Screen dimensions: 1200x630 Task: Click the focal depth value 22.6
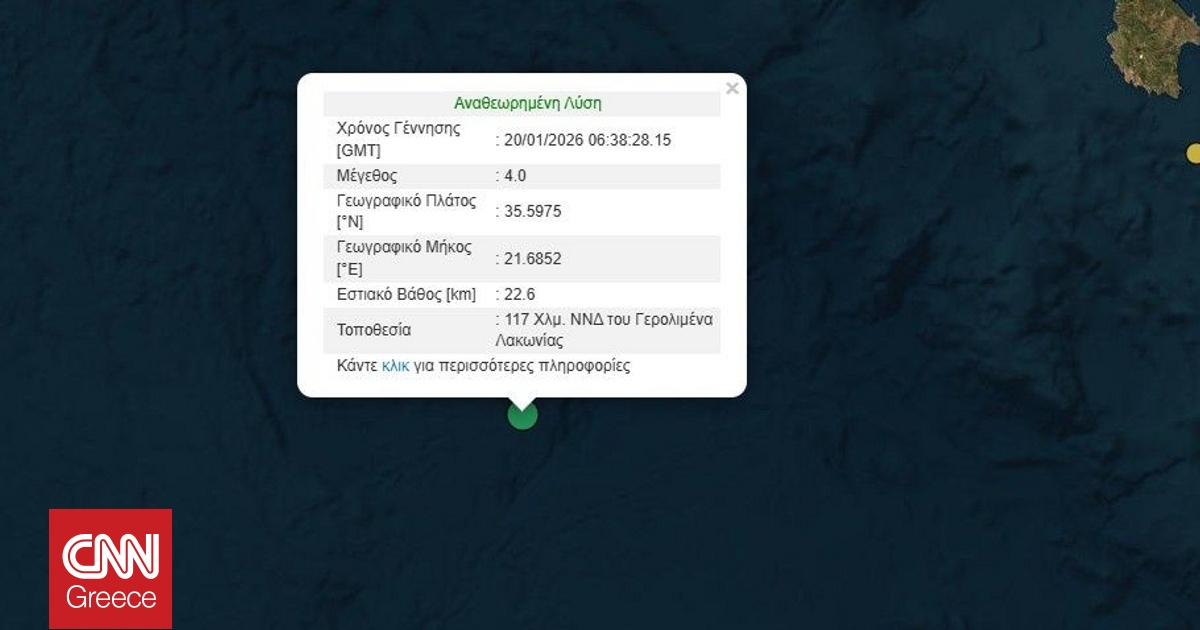point(520,294)
